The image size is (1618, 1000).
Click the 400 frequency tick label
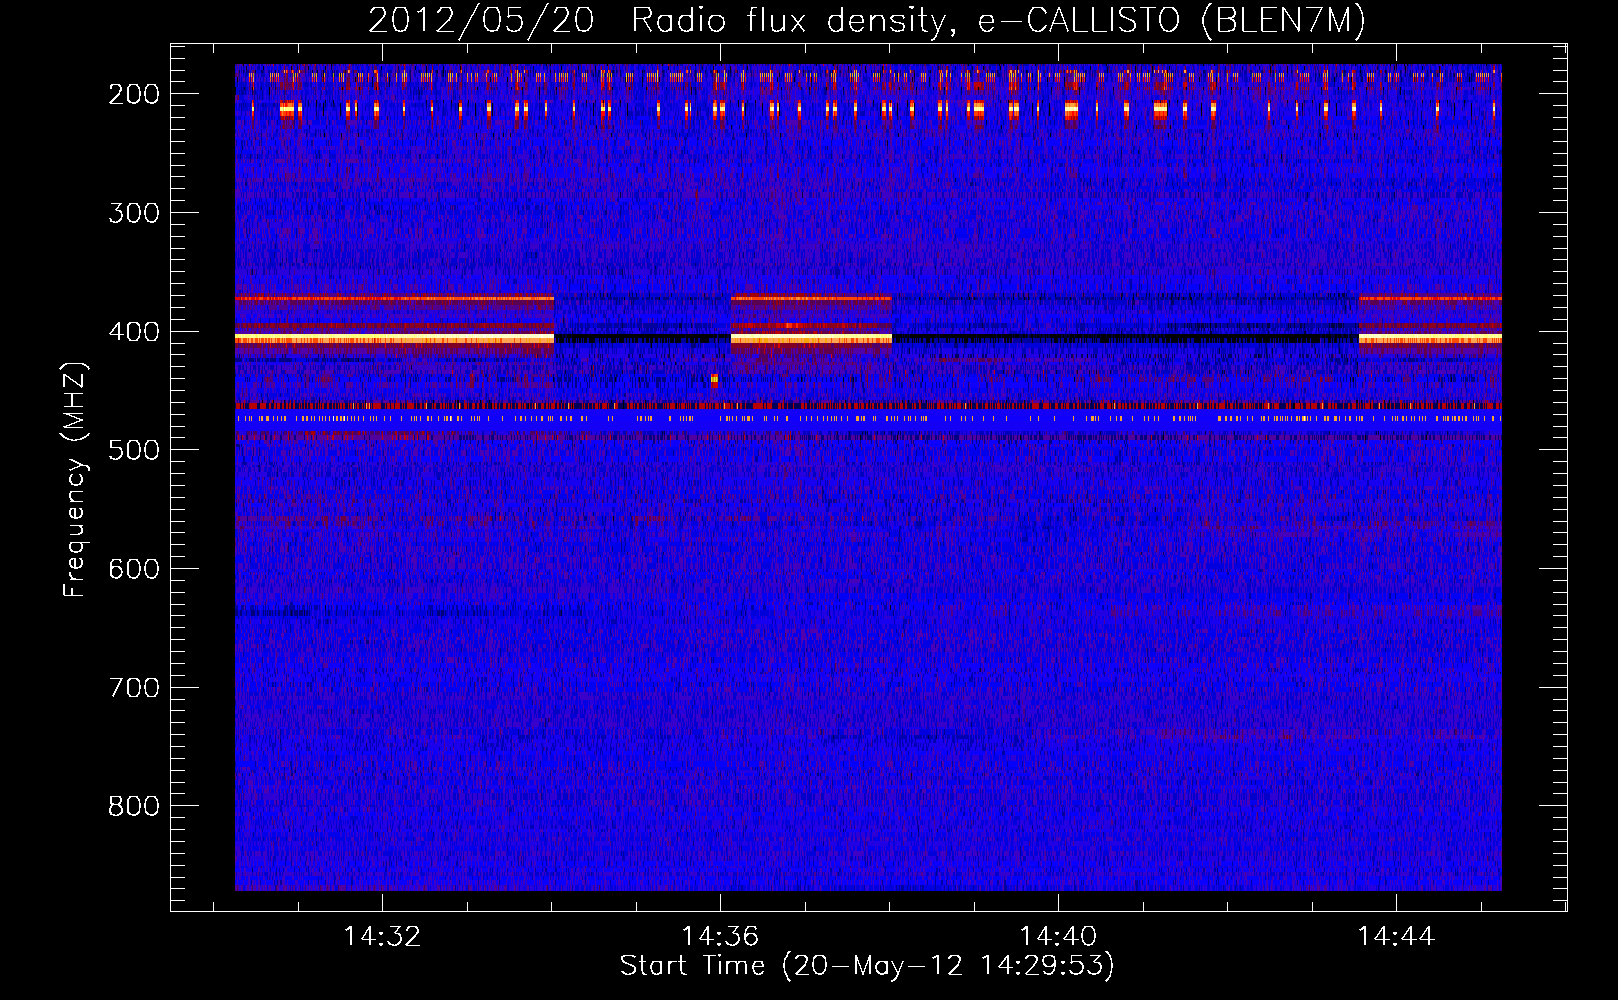click(x=134, y=332)
